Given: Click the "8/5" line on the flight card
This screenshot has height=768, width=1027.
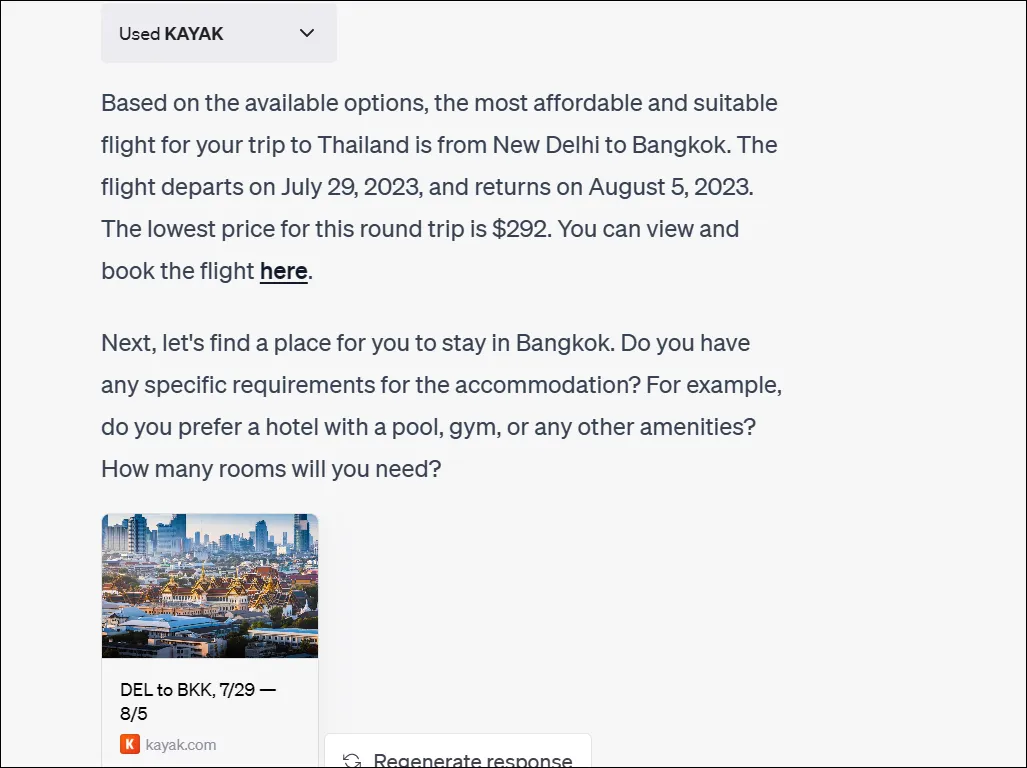Looking at the screenshot, I should 134,714.
